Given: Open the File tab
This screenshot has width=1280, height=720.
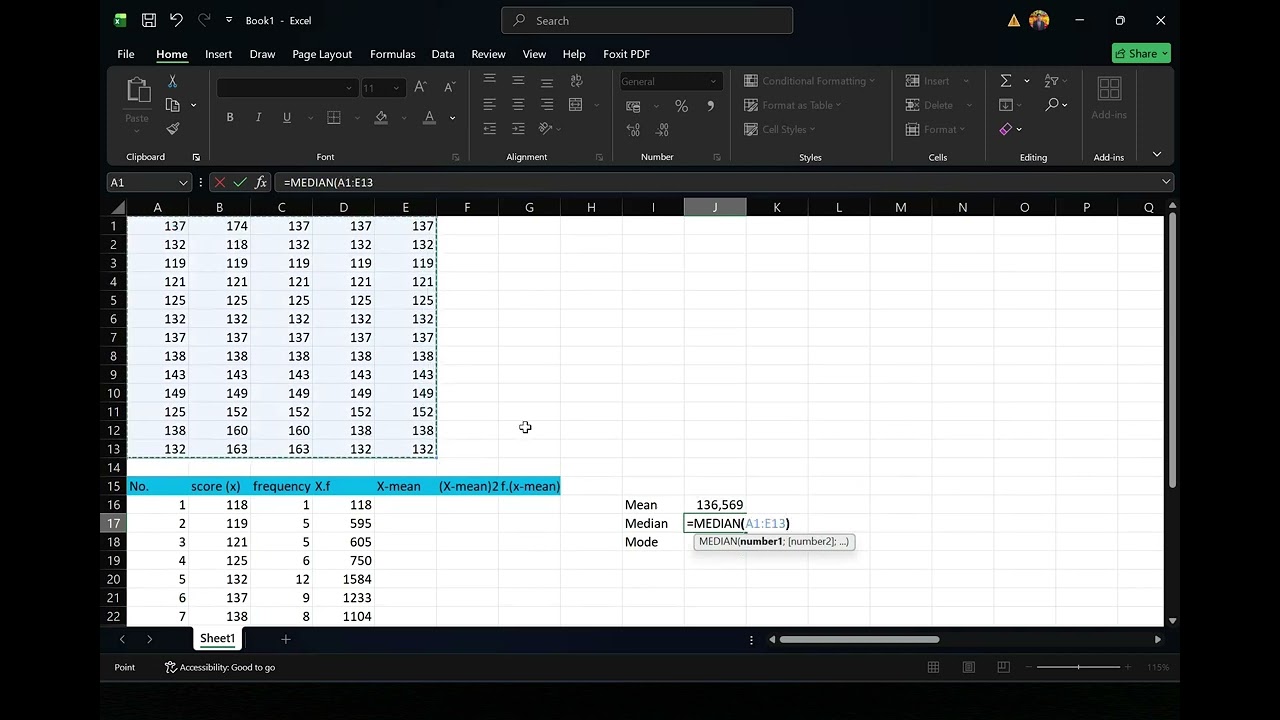Looking at the screenshot, I should pyautogui.click(x=126, y=54).
